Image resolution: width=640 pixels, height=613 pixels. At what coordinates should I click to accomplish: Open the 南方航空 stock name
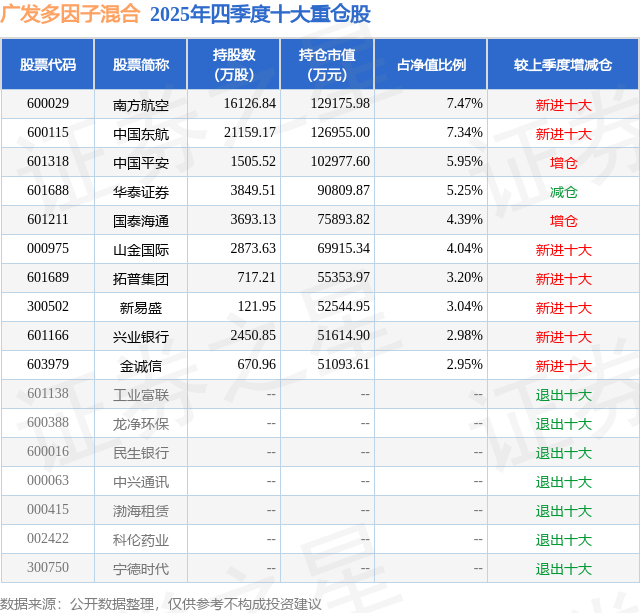[x=141, y=105]
